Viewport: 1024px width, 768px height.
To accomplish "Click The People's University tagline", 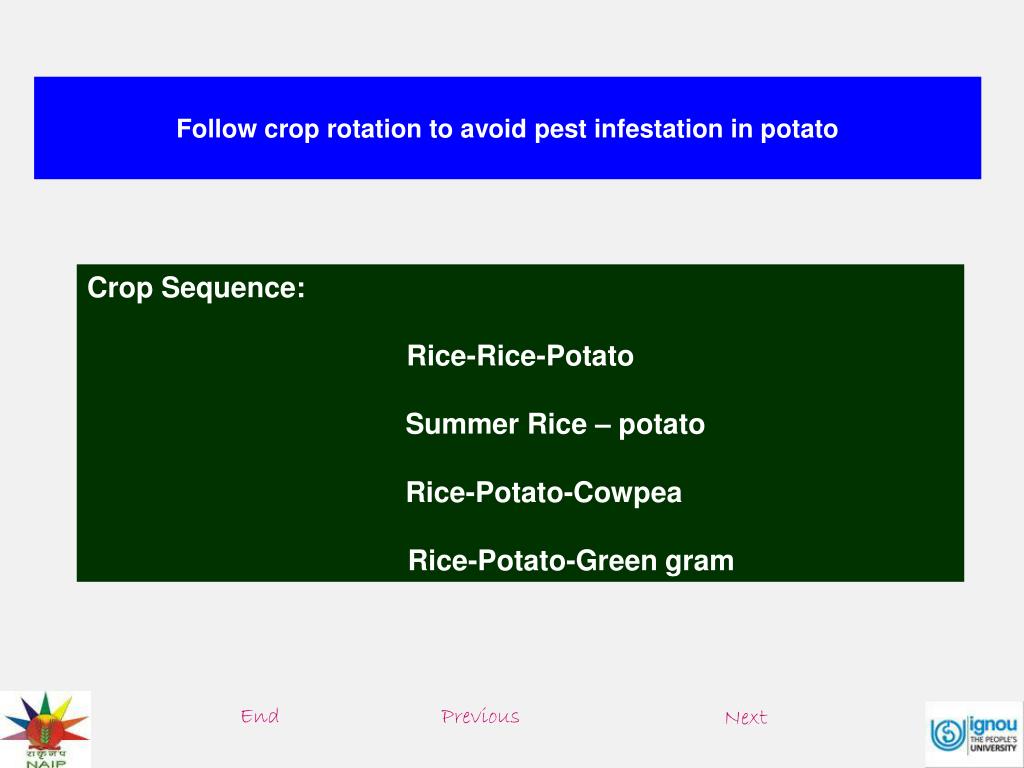I will click(x=993, y=744).
